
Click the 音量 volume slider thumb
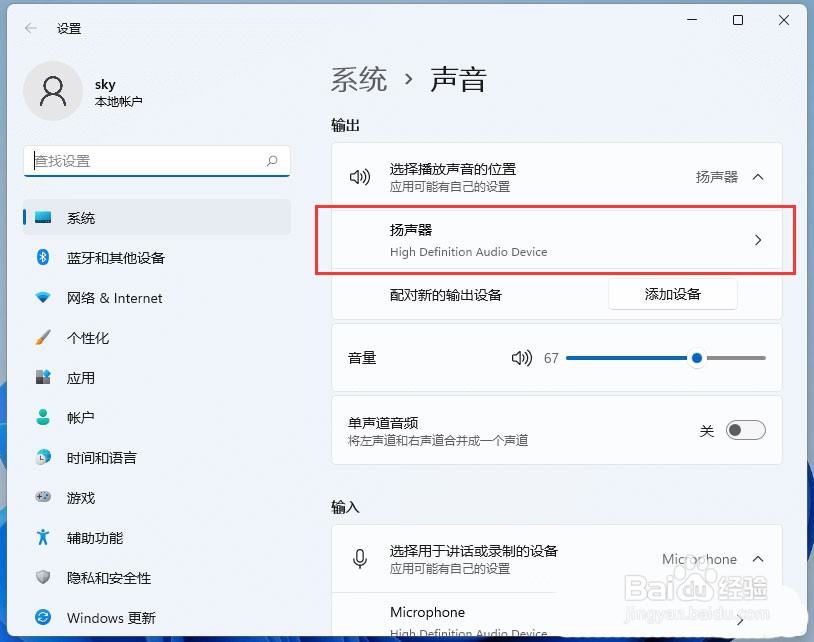click(x=697, y=358)
